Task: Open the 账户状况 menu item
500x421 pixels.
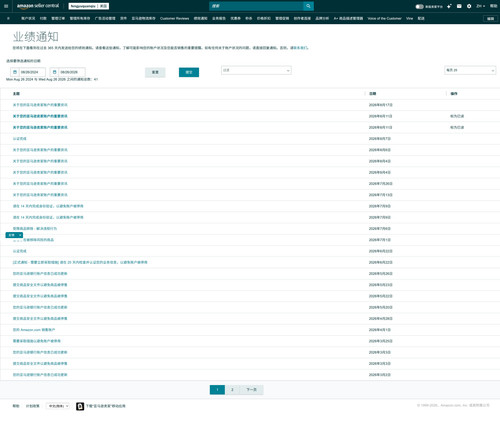Action: (28, 18)
